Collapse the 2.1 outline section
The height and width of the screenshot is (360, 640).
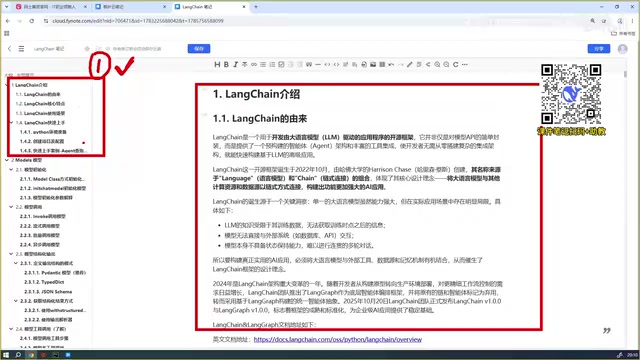click(x=11, y=169)
